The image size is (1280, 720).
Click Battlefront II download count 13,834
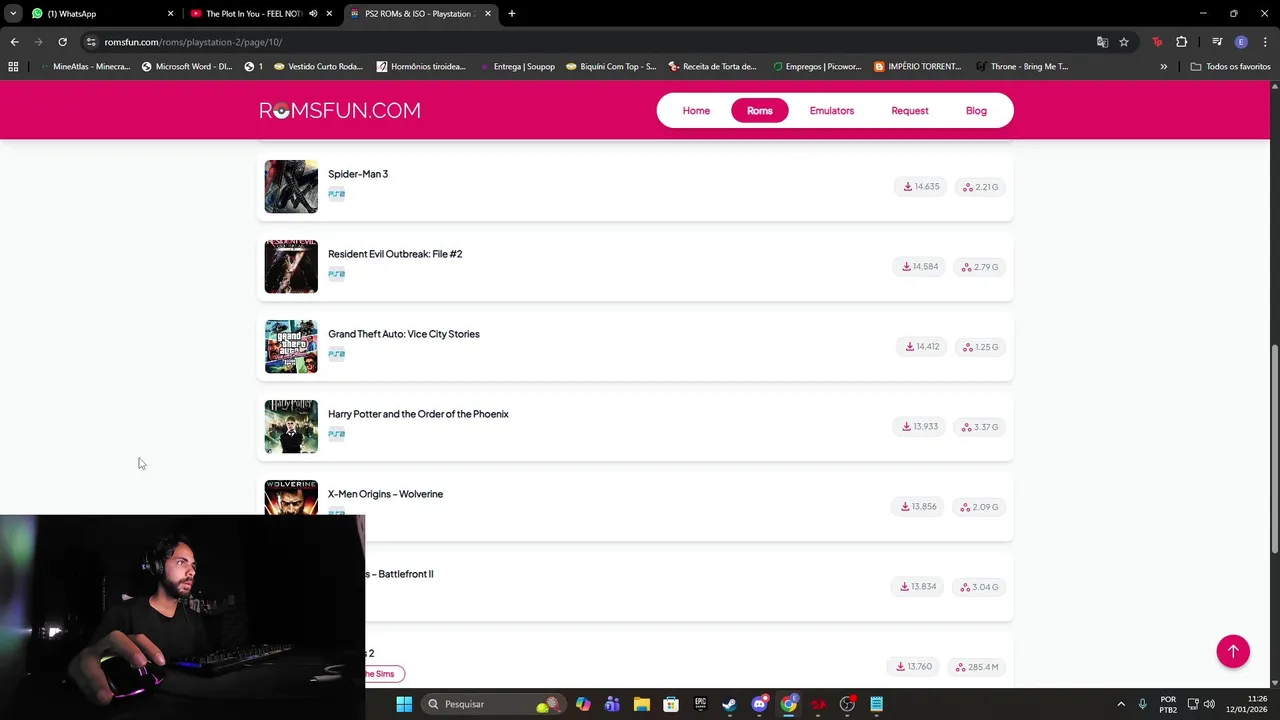(918, 587)
